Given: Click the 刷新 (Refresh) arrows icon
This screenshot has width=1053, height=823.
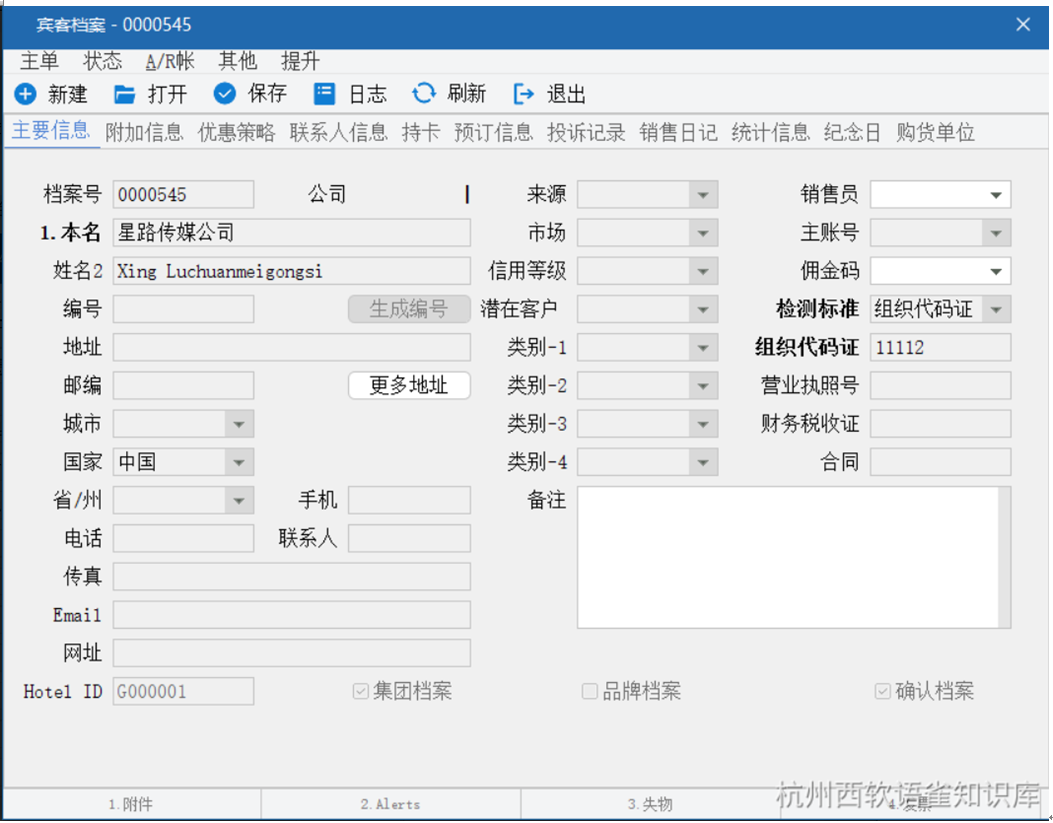Looking at the screenshot, I should pyautogui.click(x=424, y=94).
